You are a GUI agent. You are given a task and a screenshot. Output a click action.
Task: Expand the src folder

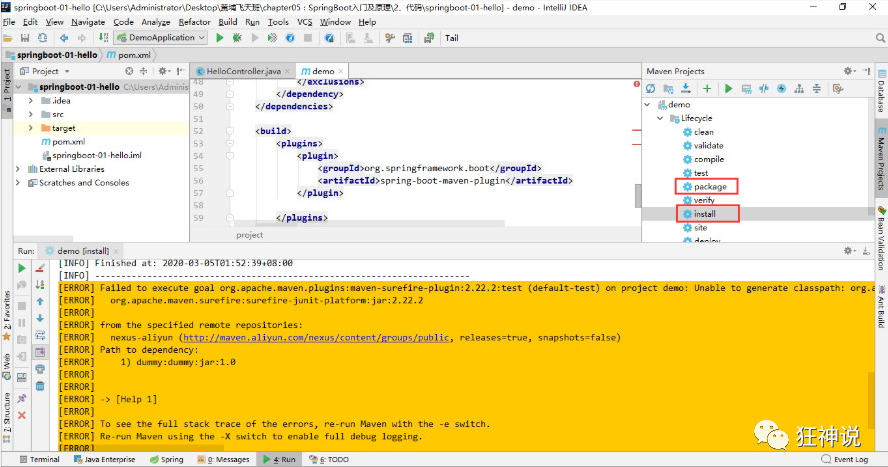31,114
